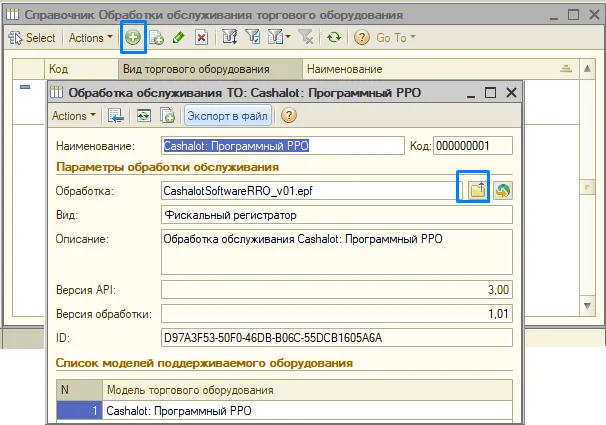Viewport: 606px width, 425px height.
Task: Click the scroll down arrow of catalog list
Action: tap(587, 306)
